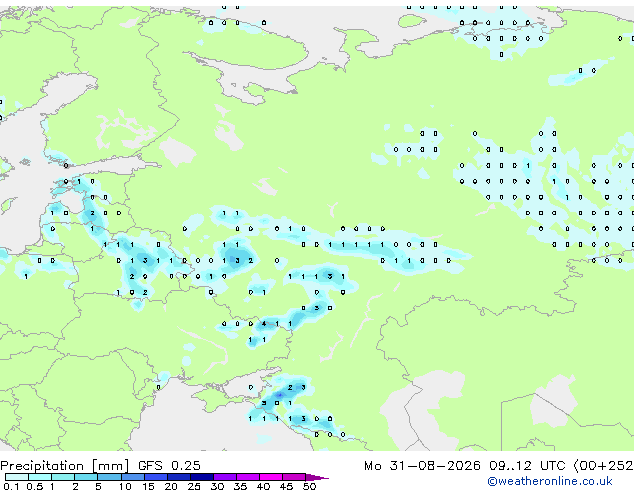Click the '0.25' model resolution value
The width and height of the screenshot is (634, 490).
click(186, 466)
